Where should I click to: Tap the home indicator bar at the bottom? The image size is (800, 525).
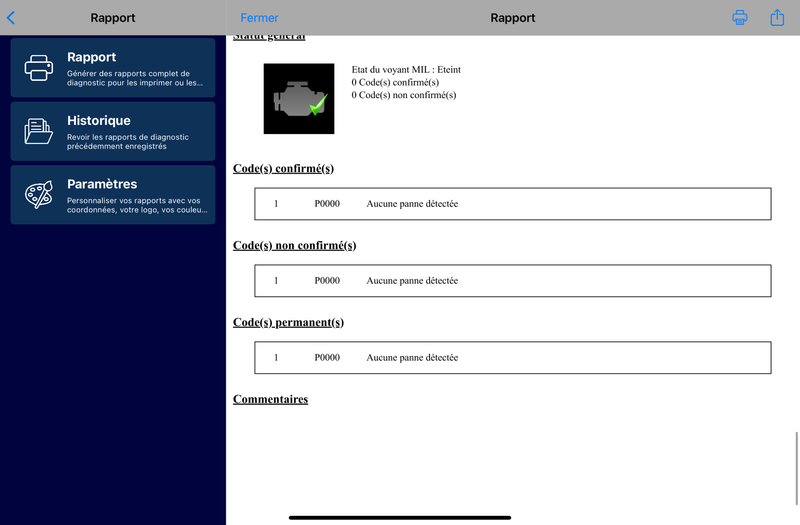pyautogui.click(x=400, y=517)
